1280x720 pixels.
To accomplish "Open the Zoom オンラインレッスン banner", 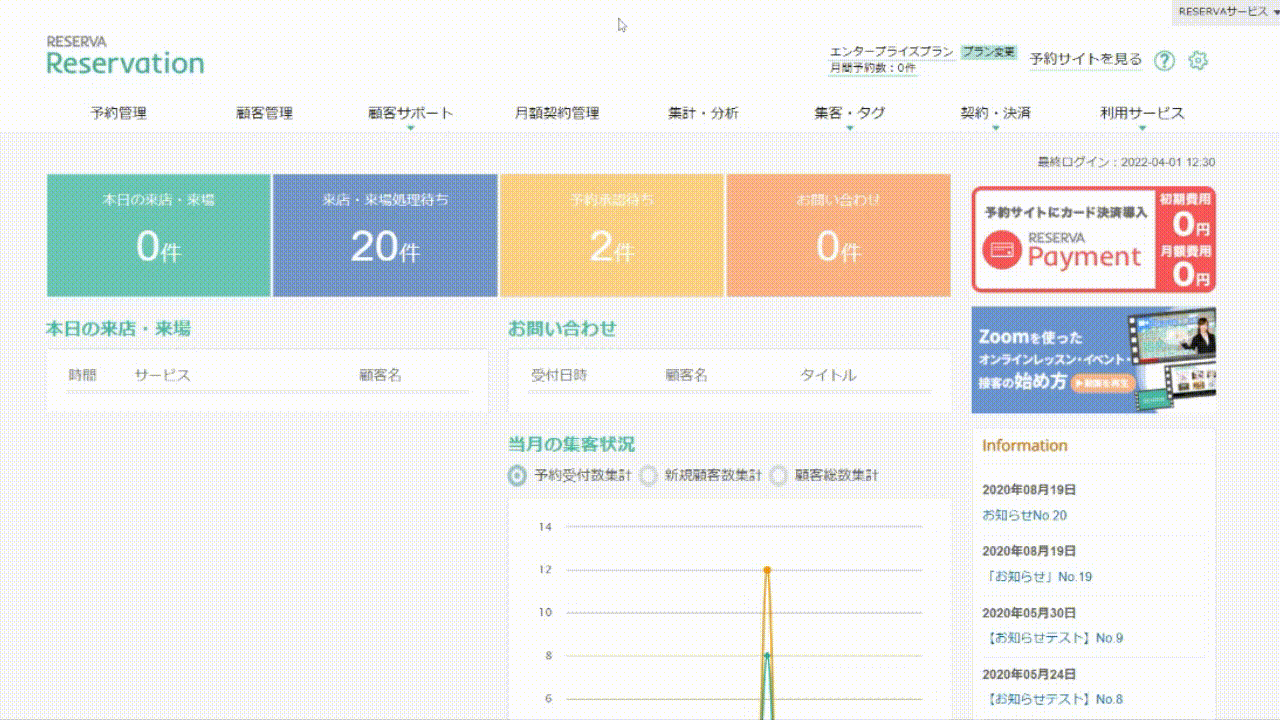I will tap(1094, 360).
